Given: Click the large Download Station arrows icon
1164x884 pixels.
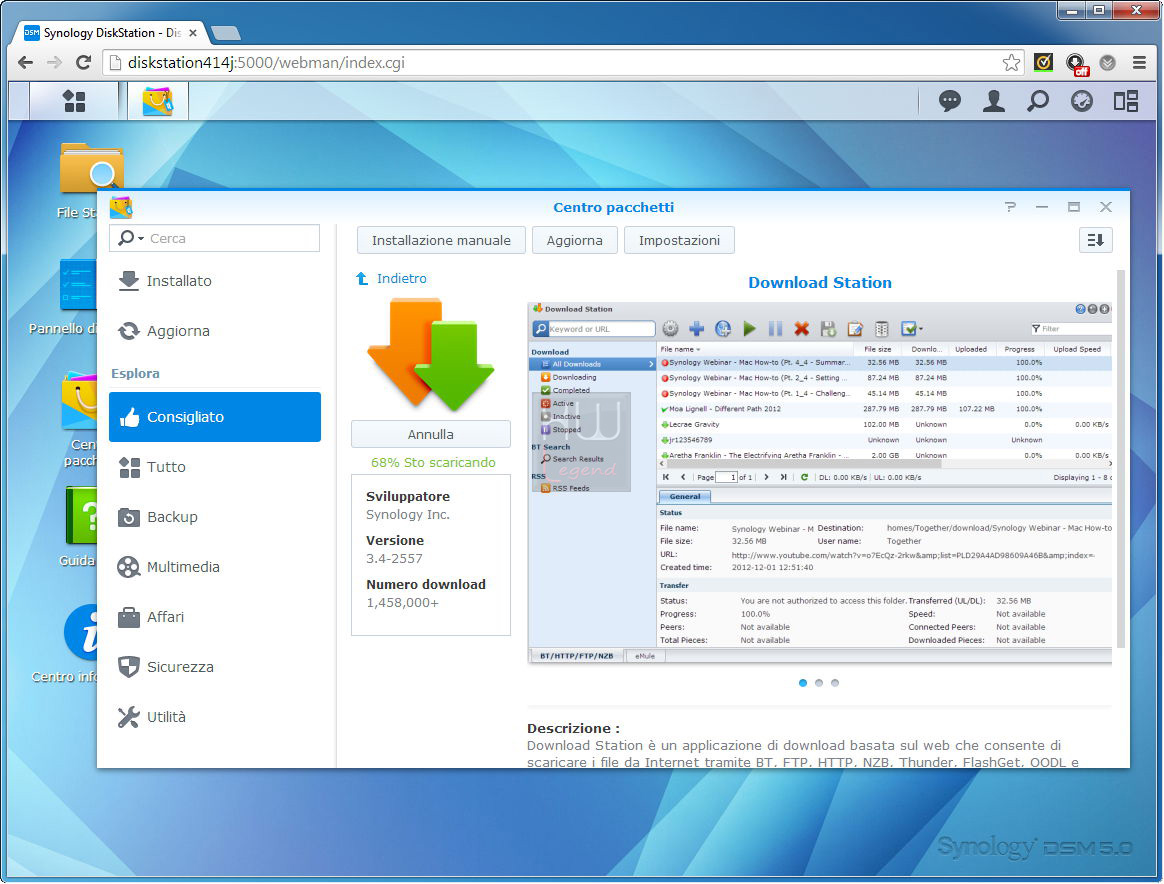Looking at the screenshot, I should click(431, 355).
